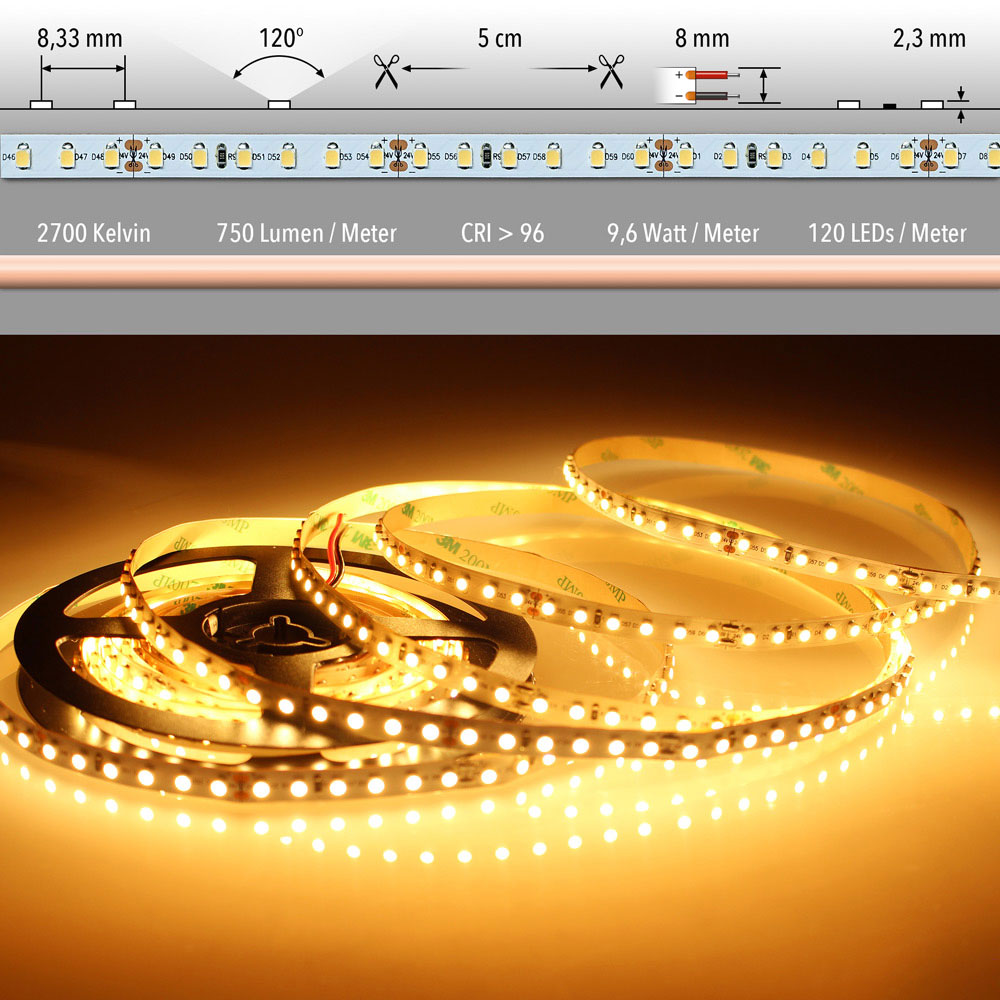
Task: Click the left scissors cut icon
Action: click(385, 72)
